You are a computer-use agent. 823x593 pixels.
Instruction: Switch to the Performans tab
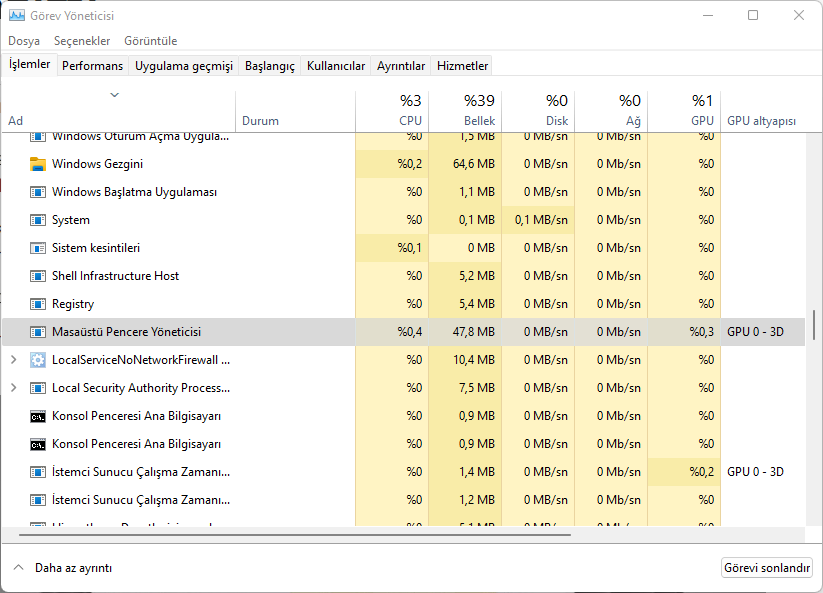click(x=92, y=66)
